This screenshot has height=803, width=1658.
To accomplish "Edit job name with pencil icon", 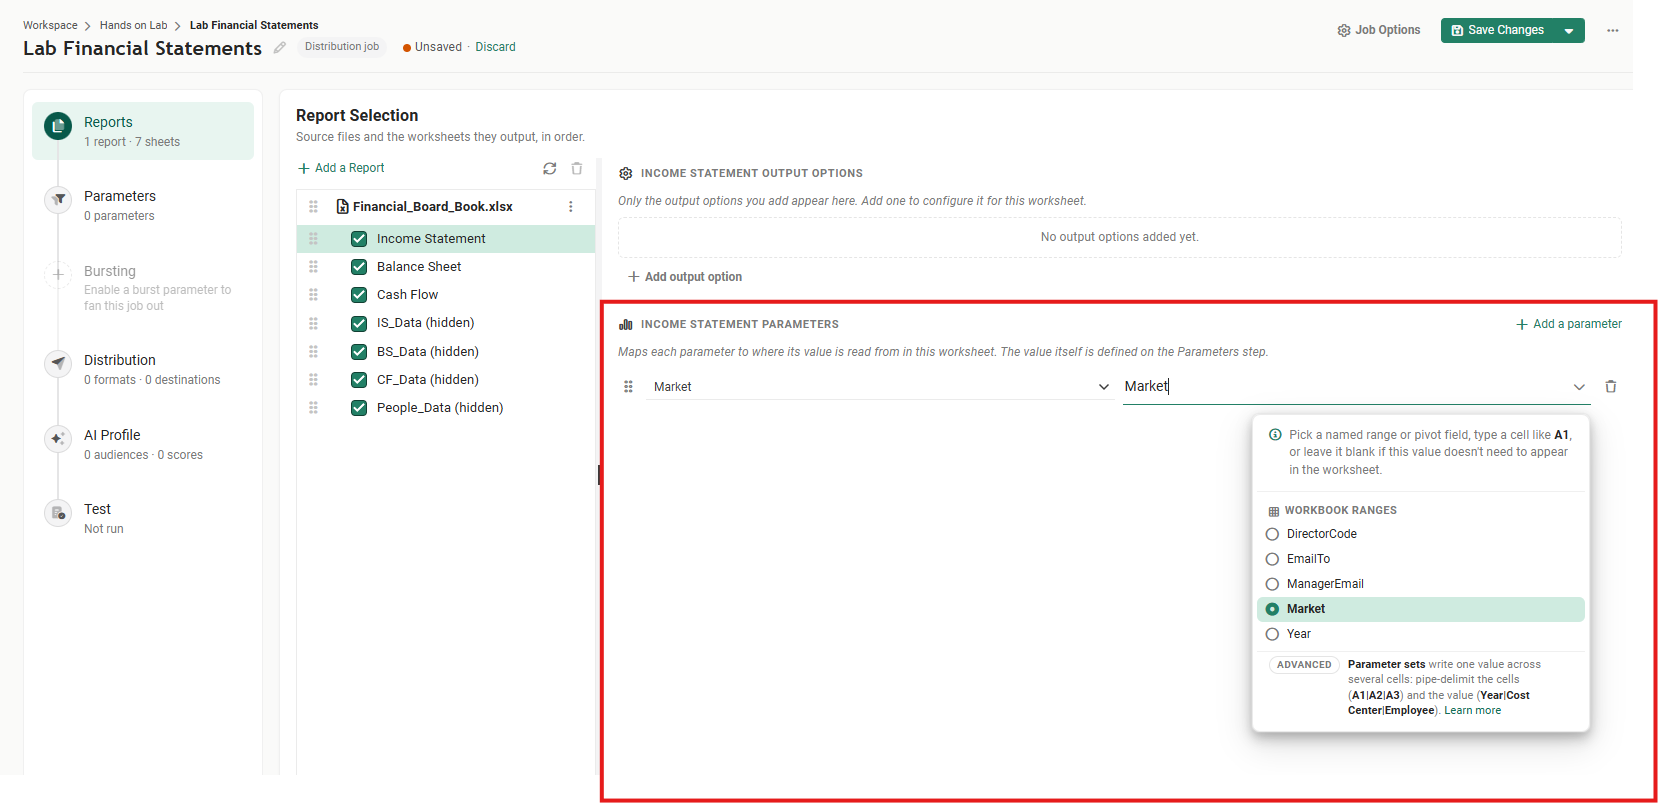I will [280, 47].
